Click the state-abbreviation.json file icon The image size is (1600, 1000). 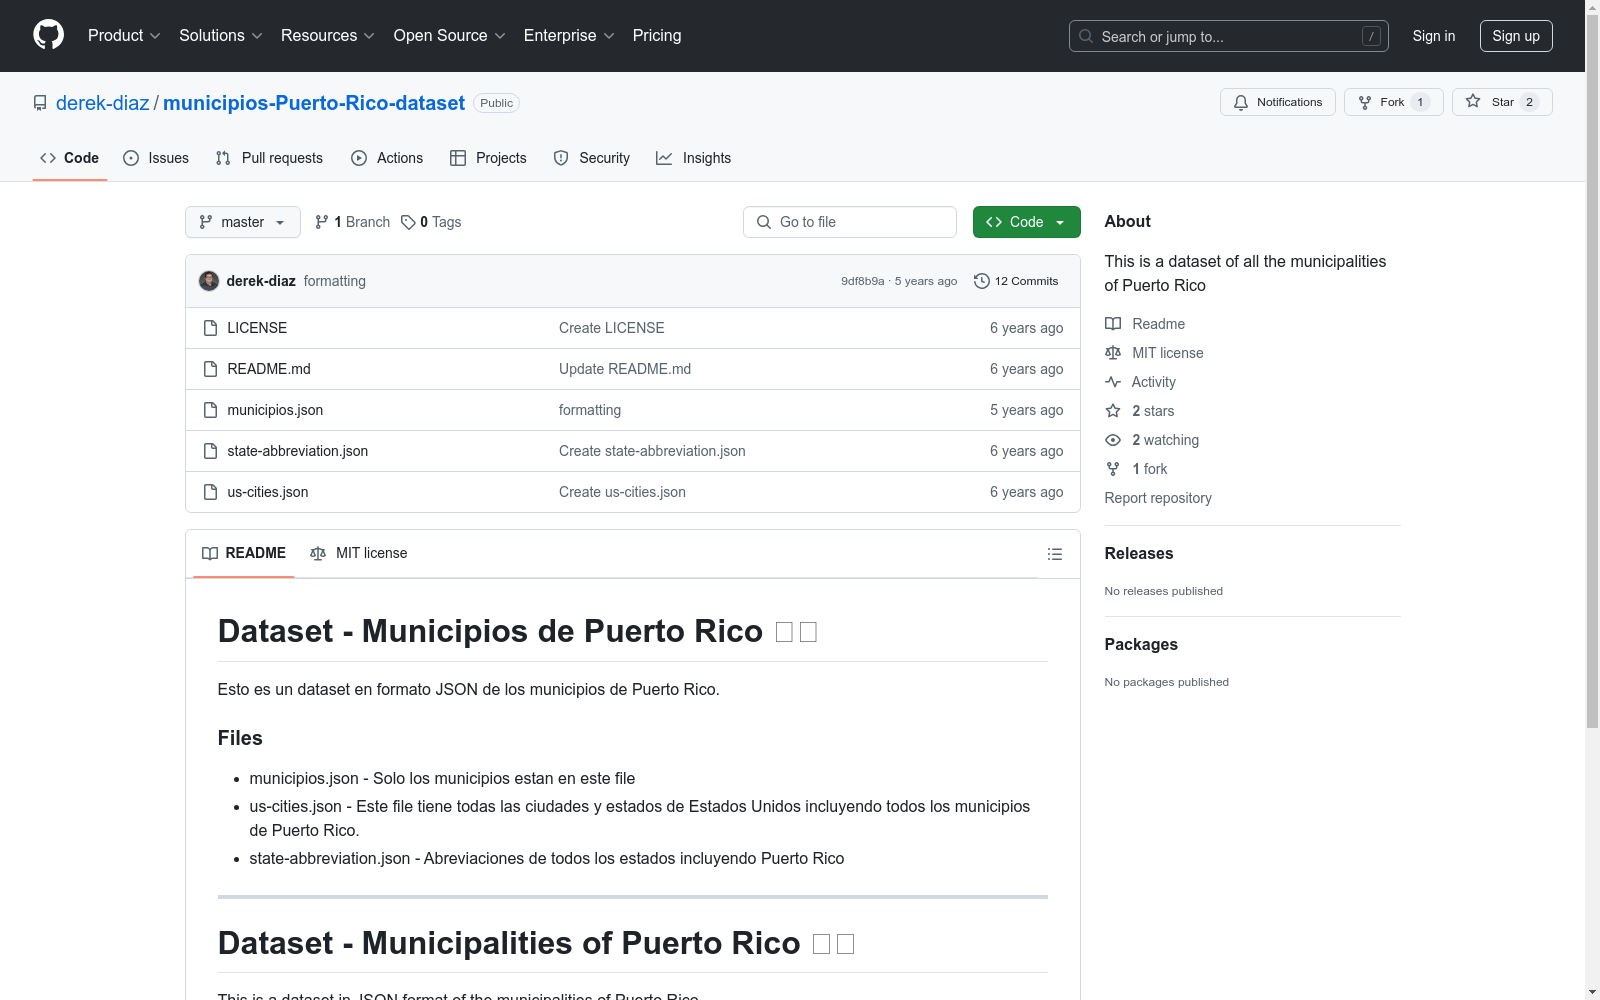210,451
